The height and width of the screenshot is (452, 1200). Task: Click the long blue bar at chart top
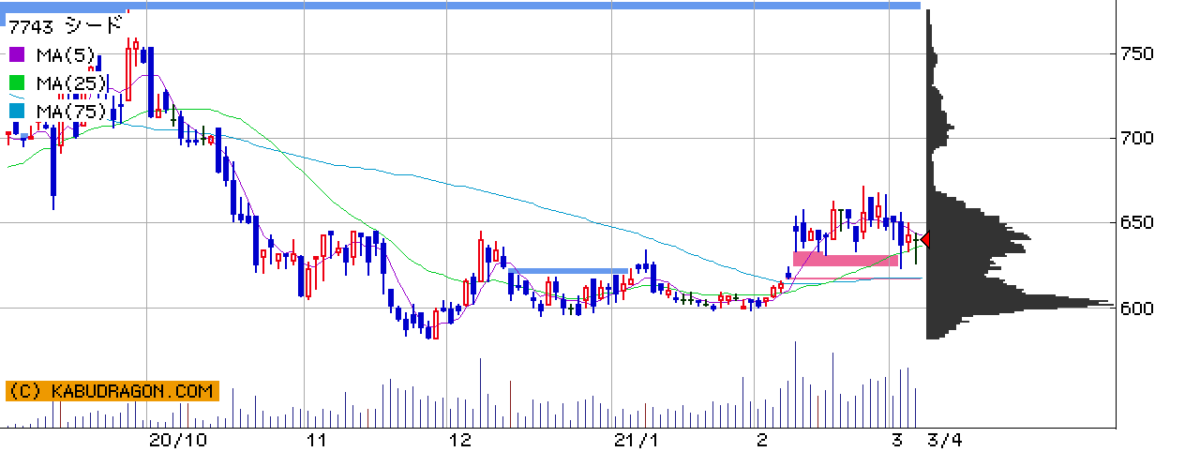[x=460, y=6]
